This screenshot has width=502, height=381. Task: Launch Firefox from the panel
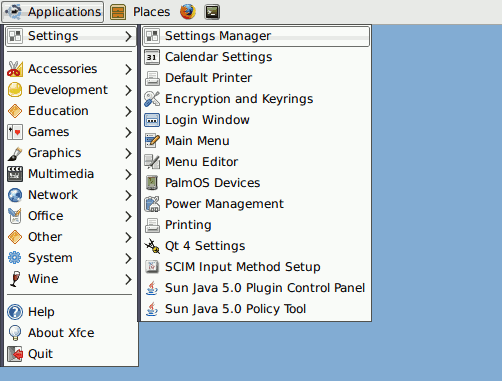coord(188,12)
